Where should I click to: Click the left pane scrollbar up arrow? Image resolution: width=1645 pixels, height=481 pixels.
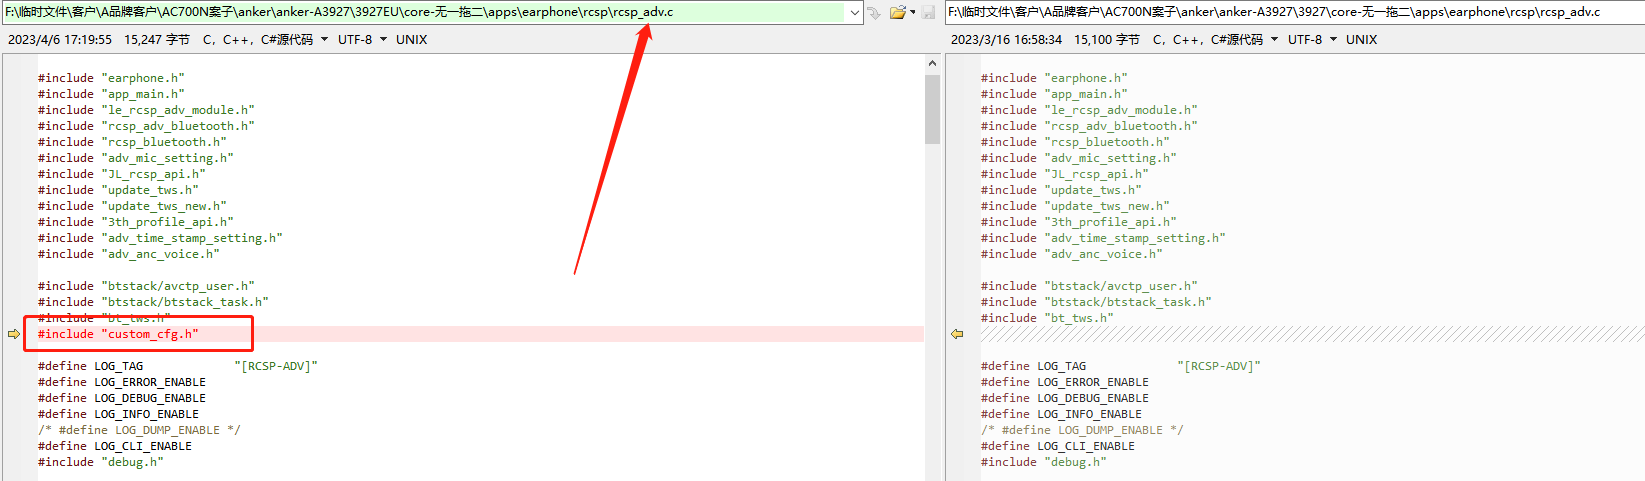click(x=932, y=63)
